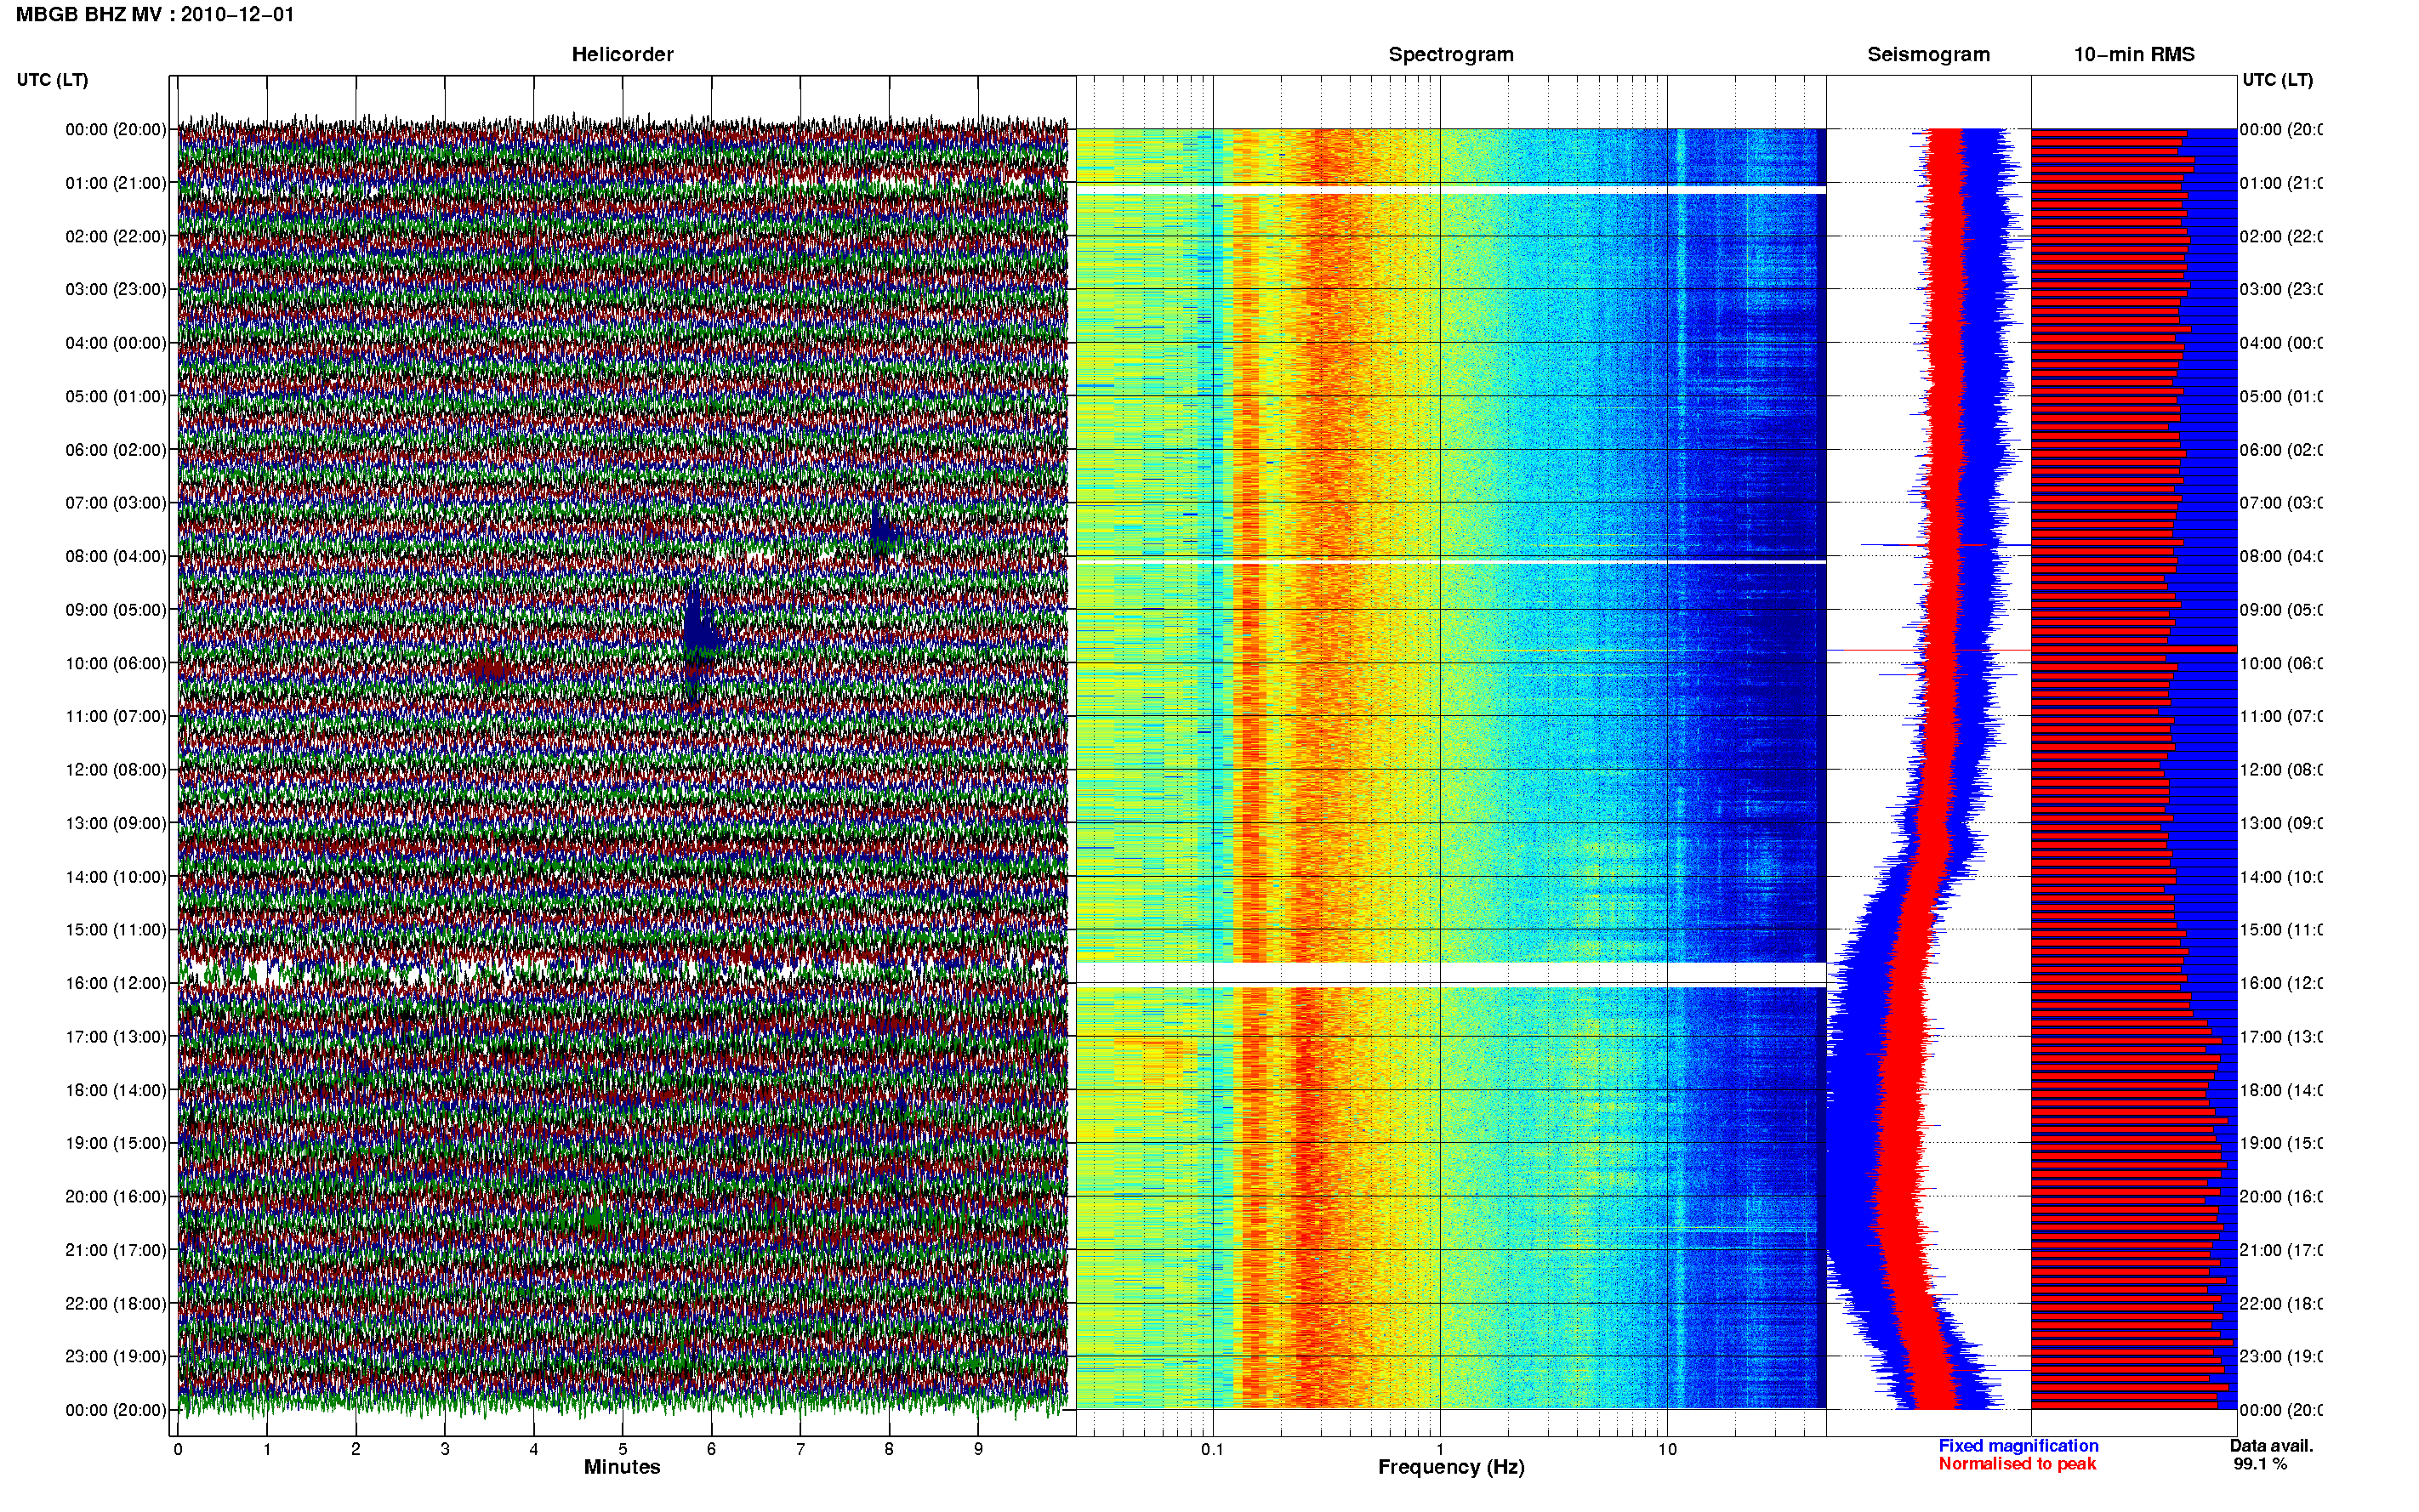Image resolution: width=2419 pixels, height=1512 pixels.
Task: Click the '0.1' frequency tick label
Action: [x=1212, y=1449]
